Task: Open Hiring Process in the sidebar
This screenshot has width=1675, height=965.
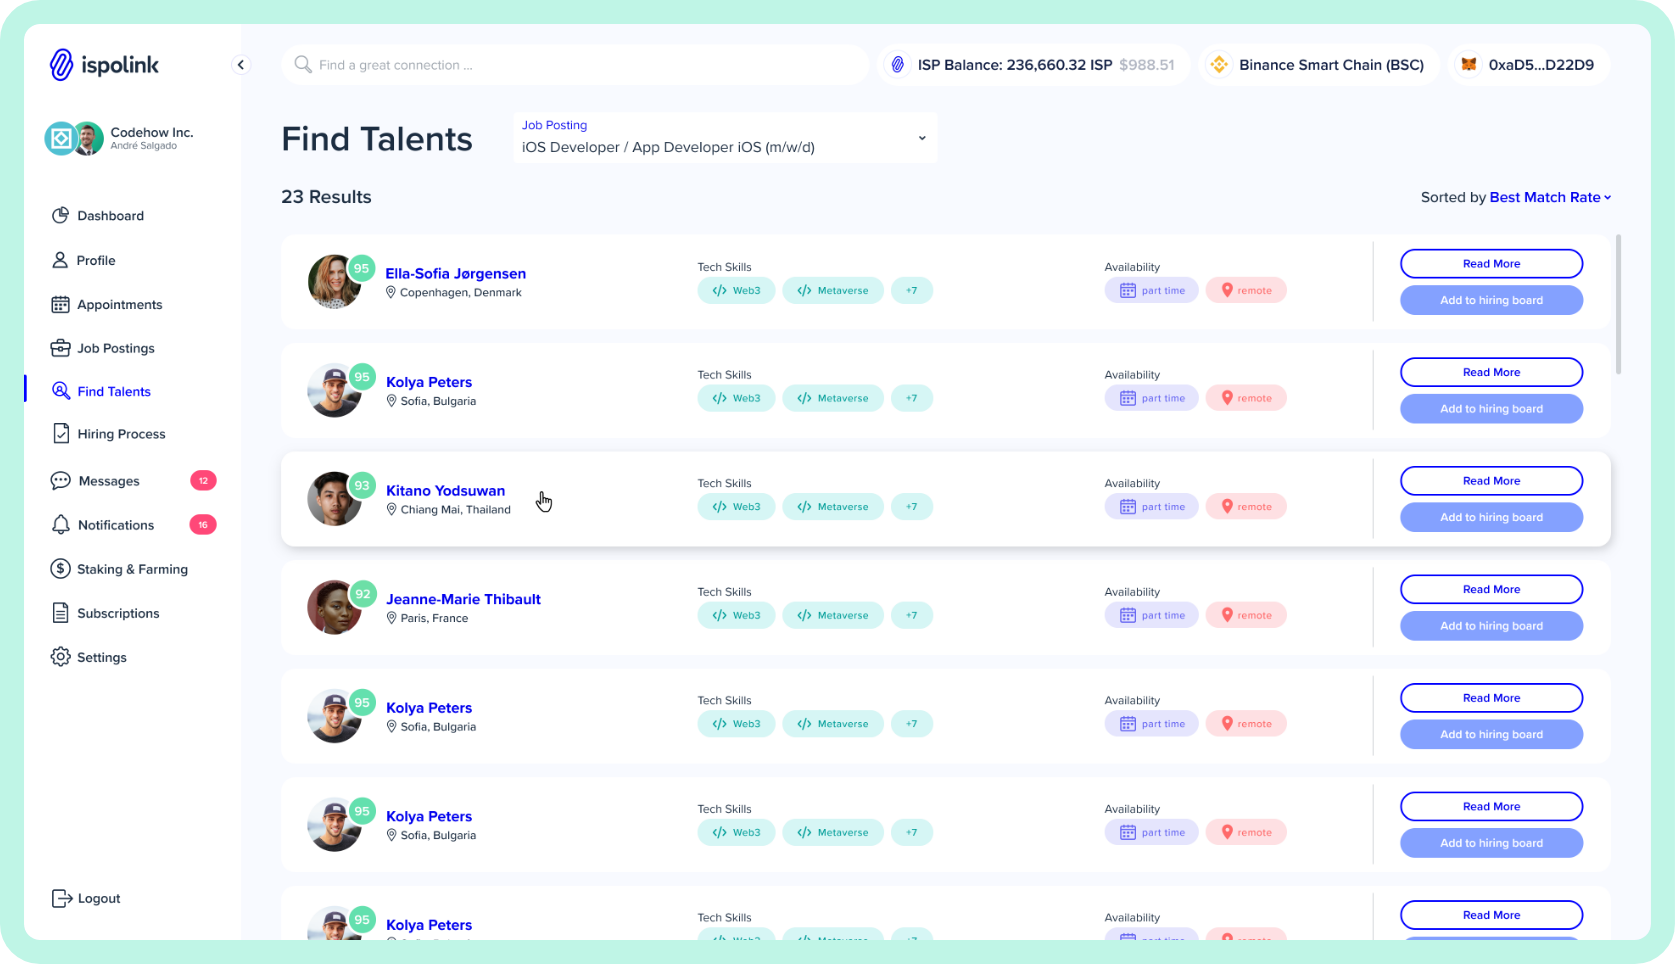Action: pos(121,434)
